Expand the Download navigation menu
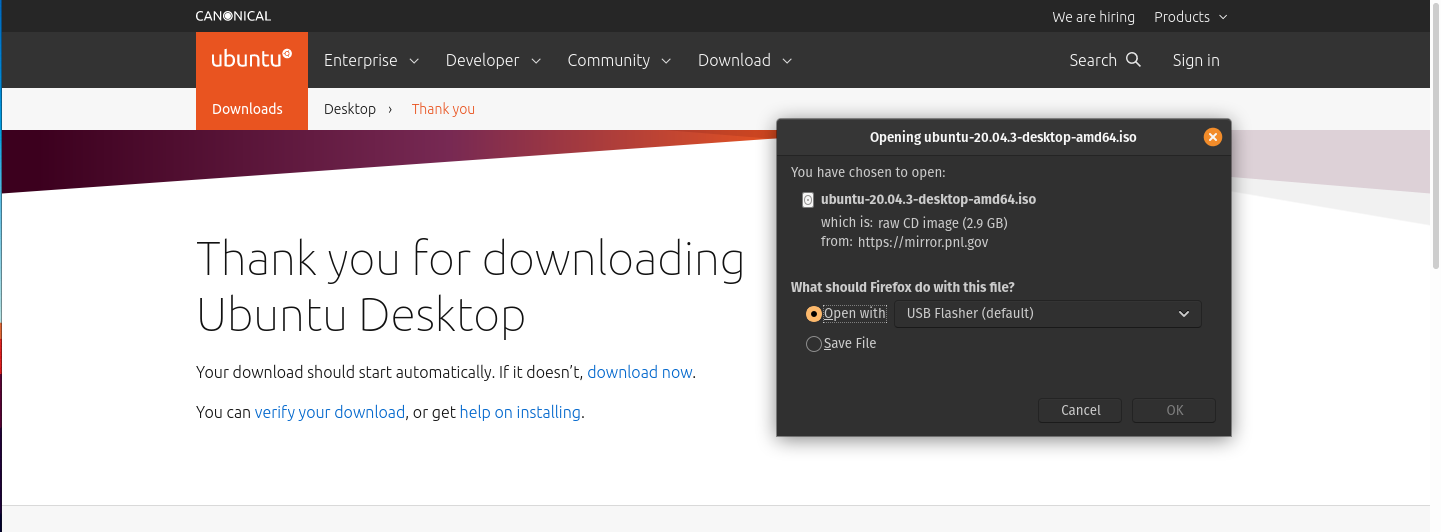This screenshot has height=532, width=1441. click(745, 60)
